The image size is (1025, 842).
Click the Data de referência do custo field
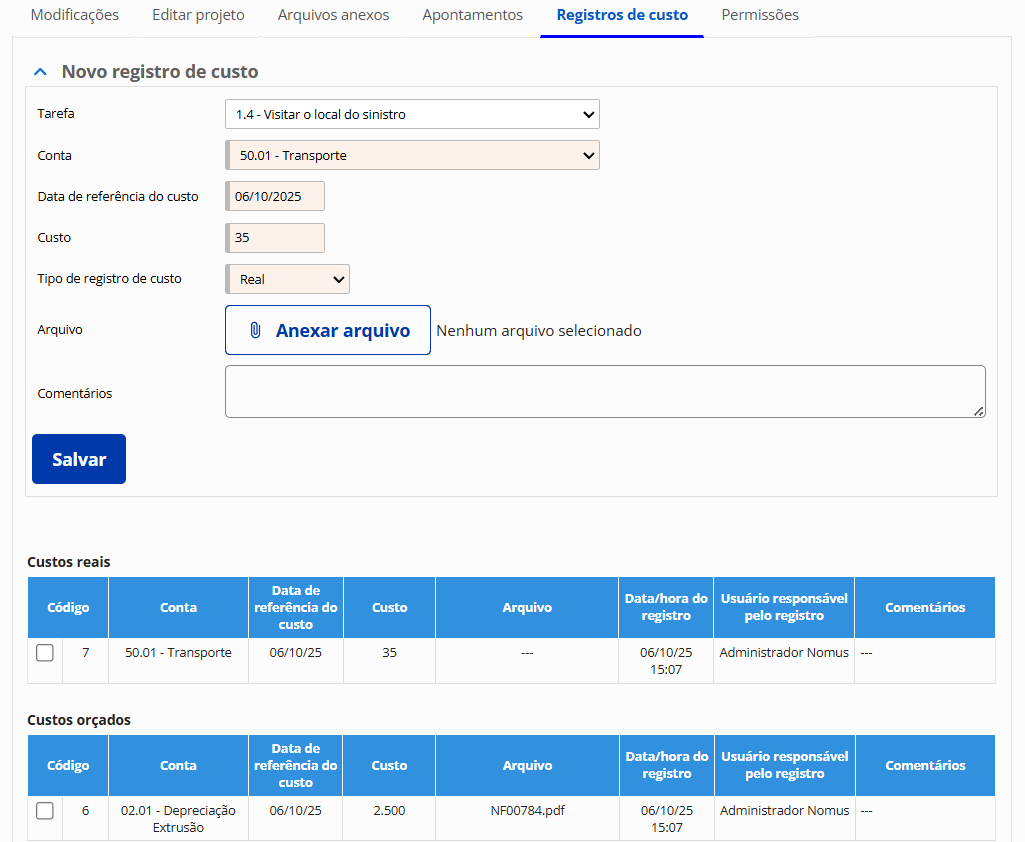point(276,197)
